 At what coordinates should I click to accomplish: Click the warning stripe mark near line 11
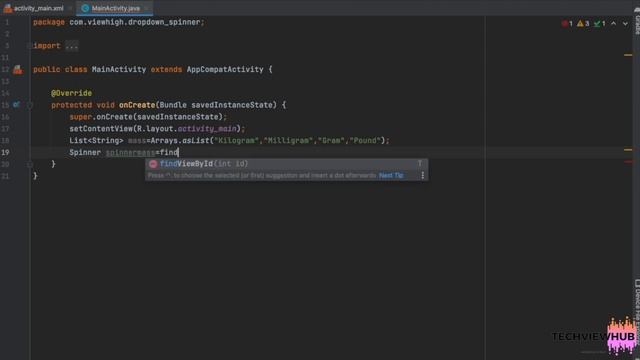628,55
